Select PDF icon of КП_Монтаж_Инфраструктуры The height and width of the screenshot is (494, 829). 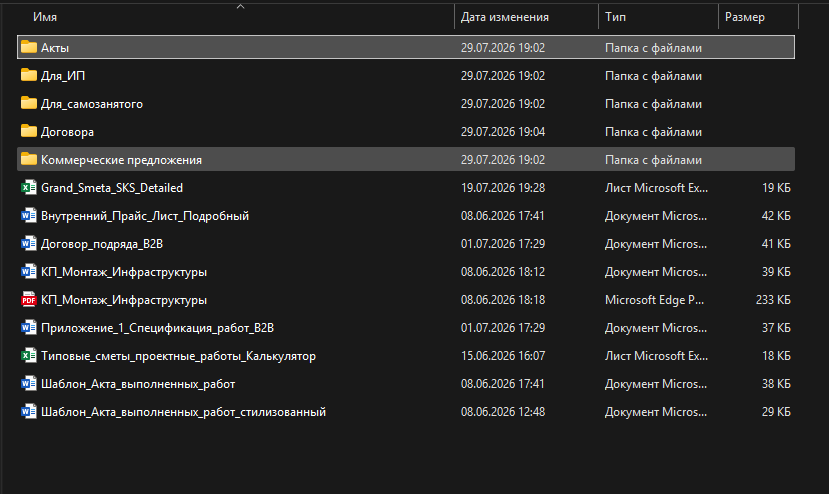(29, 299)
